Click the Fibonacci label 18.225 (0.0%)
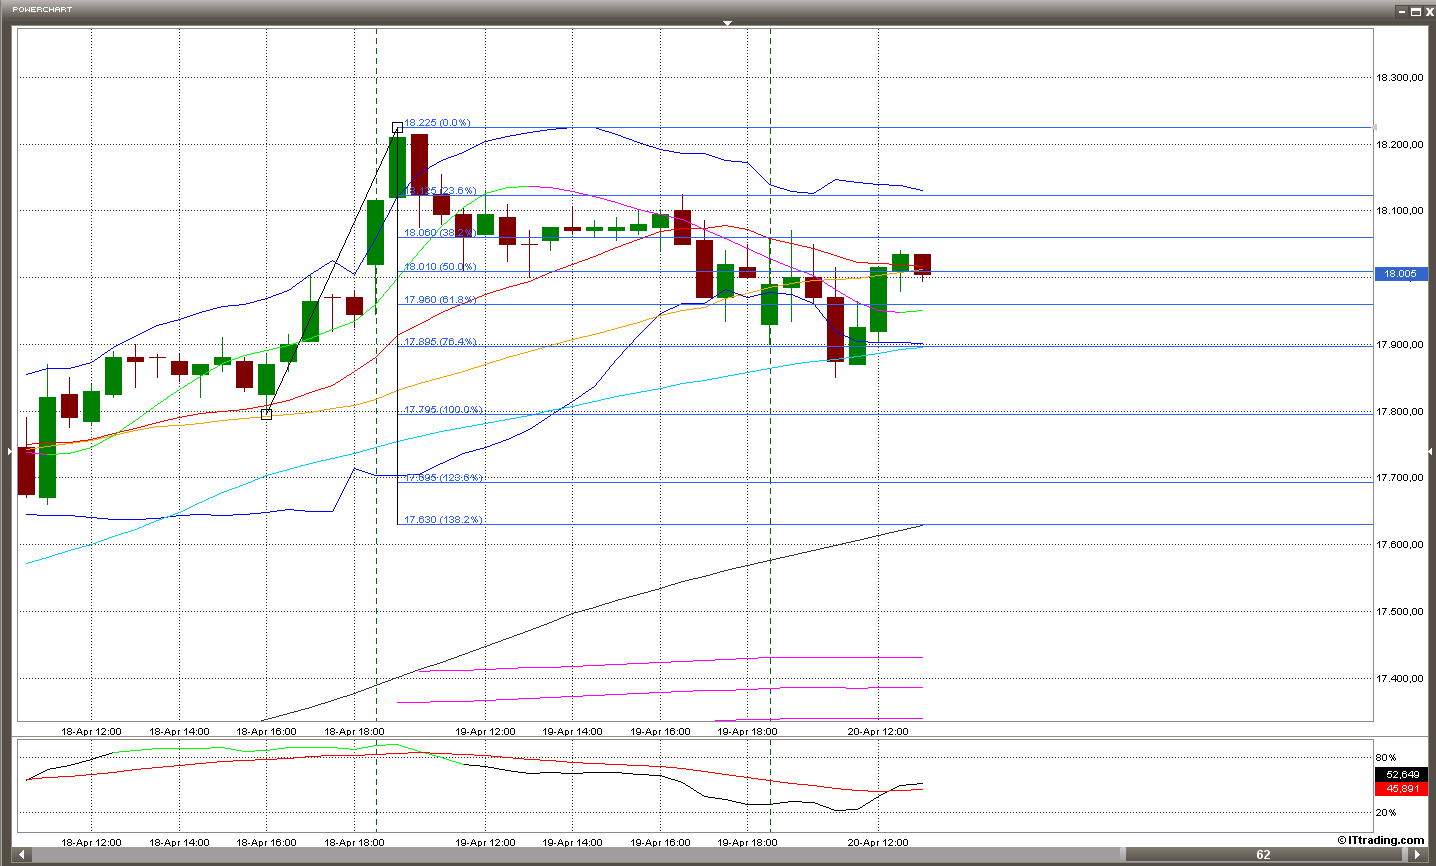The image size is (1436, 866). click(437, 123)
